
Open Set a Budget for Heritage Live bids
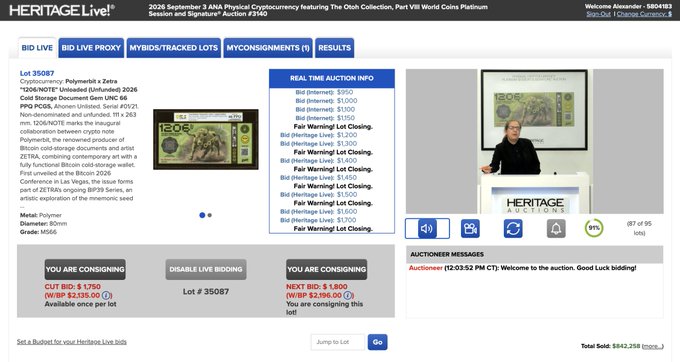click(72, 342)
